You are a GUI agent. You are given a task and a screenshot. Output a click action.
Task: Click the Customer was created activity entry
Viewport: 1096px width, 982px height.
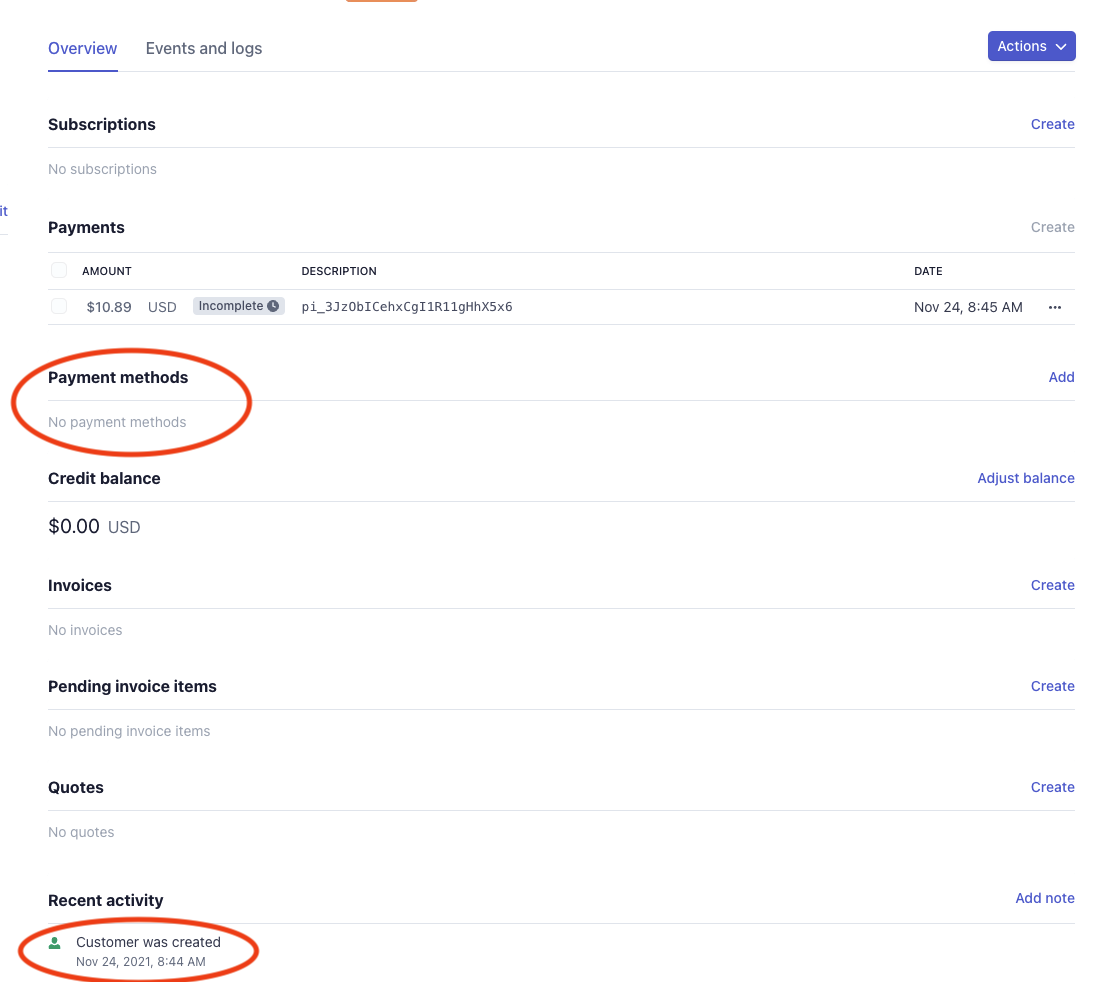[x=150, y=941]
